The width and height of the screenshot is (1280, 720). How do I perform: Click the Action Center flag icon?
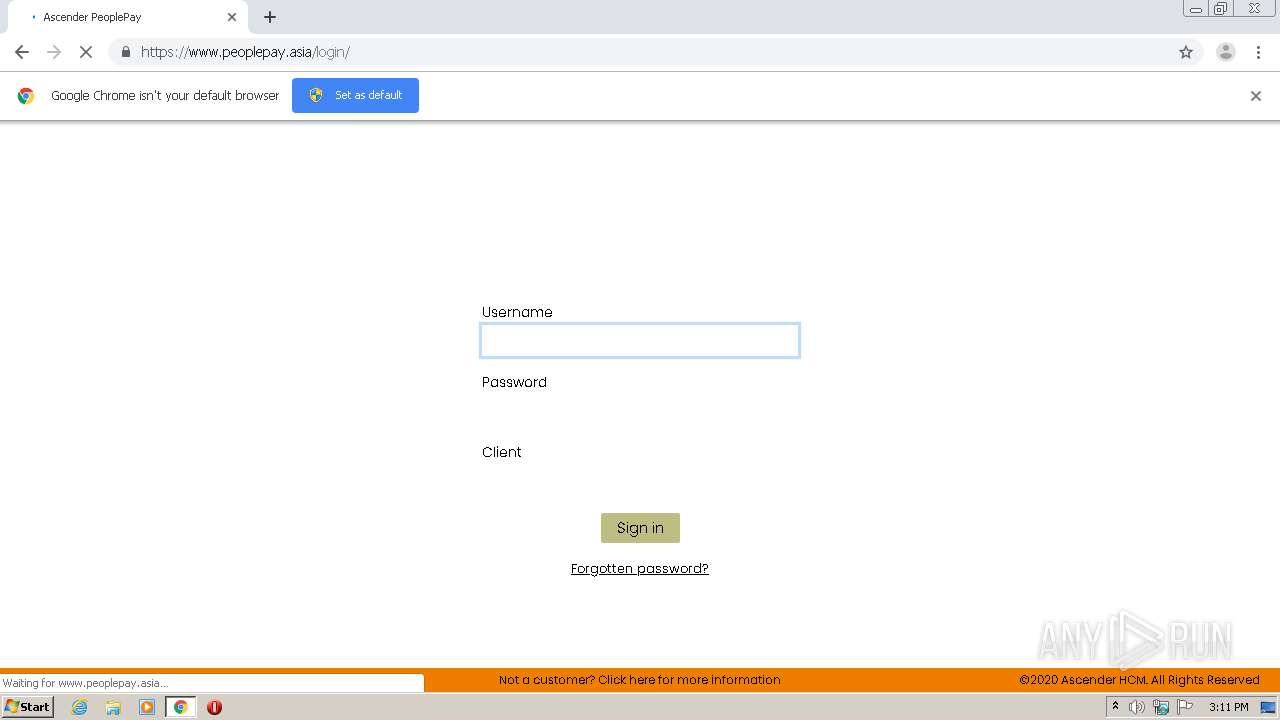pos(1185,707)
